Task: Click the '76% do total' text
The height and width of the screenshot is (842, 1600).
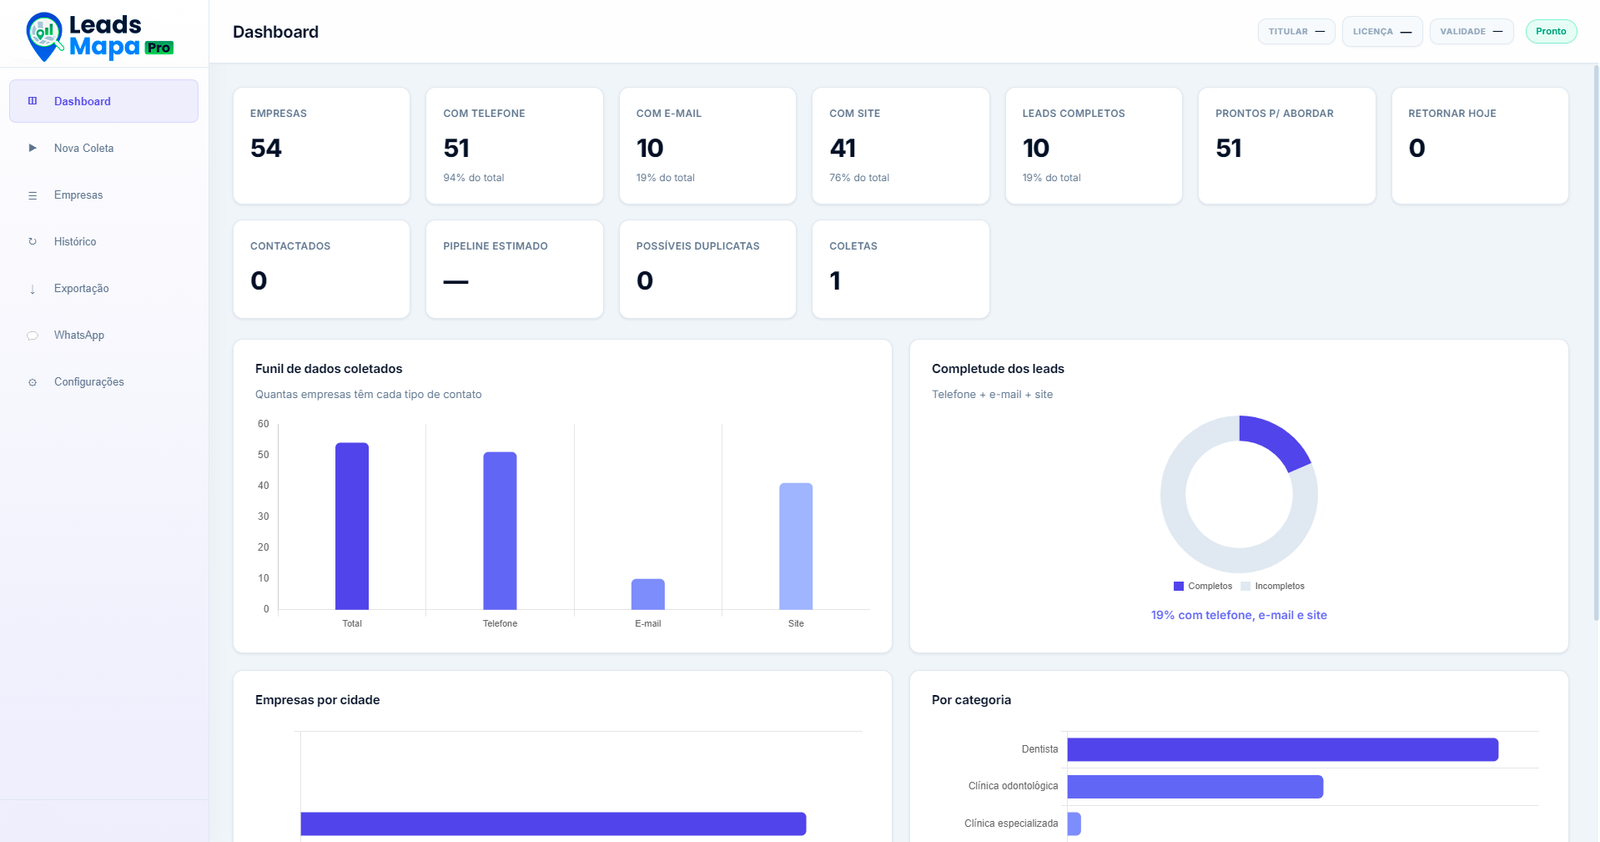Action: (x=859, y=178)
